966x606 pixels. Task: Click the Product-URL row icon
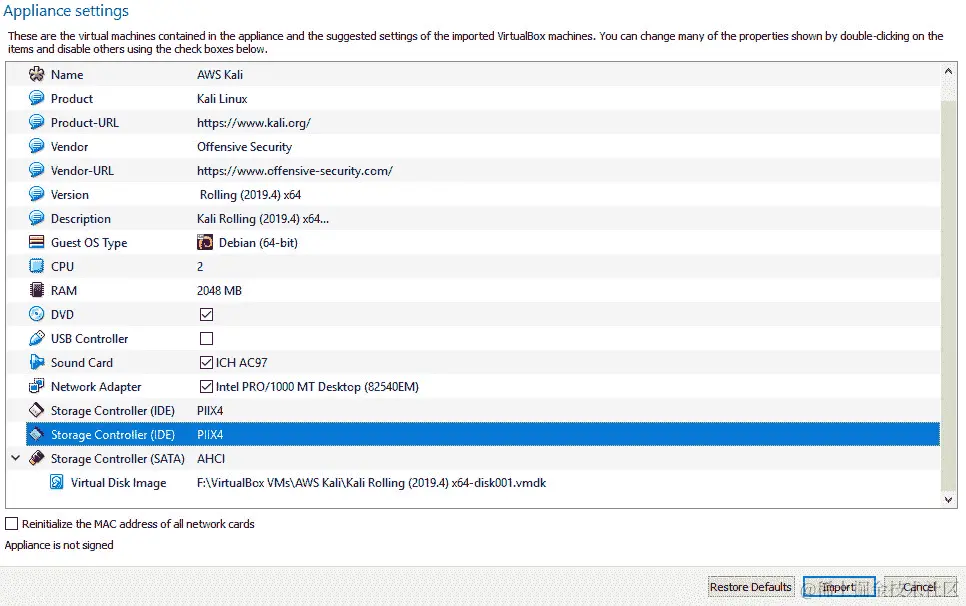pyautogui.click(x=36, y=123)
